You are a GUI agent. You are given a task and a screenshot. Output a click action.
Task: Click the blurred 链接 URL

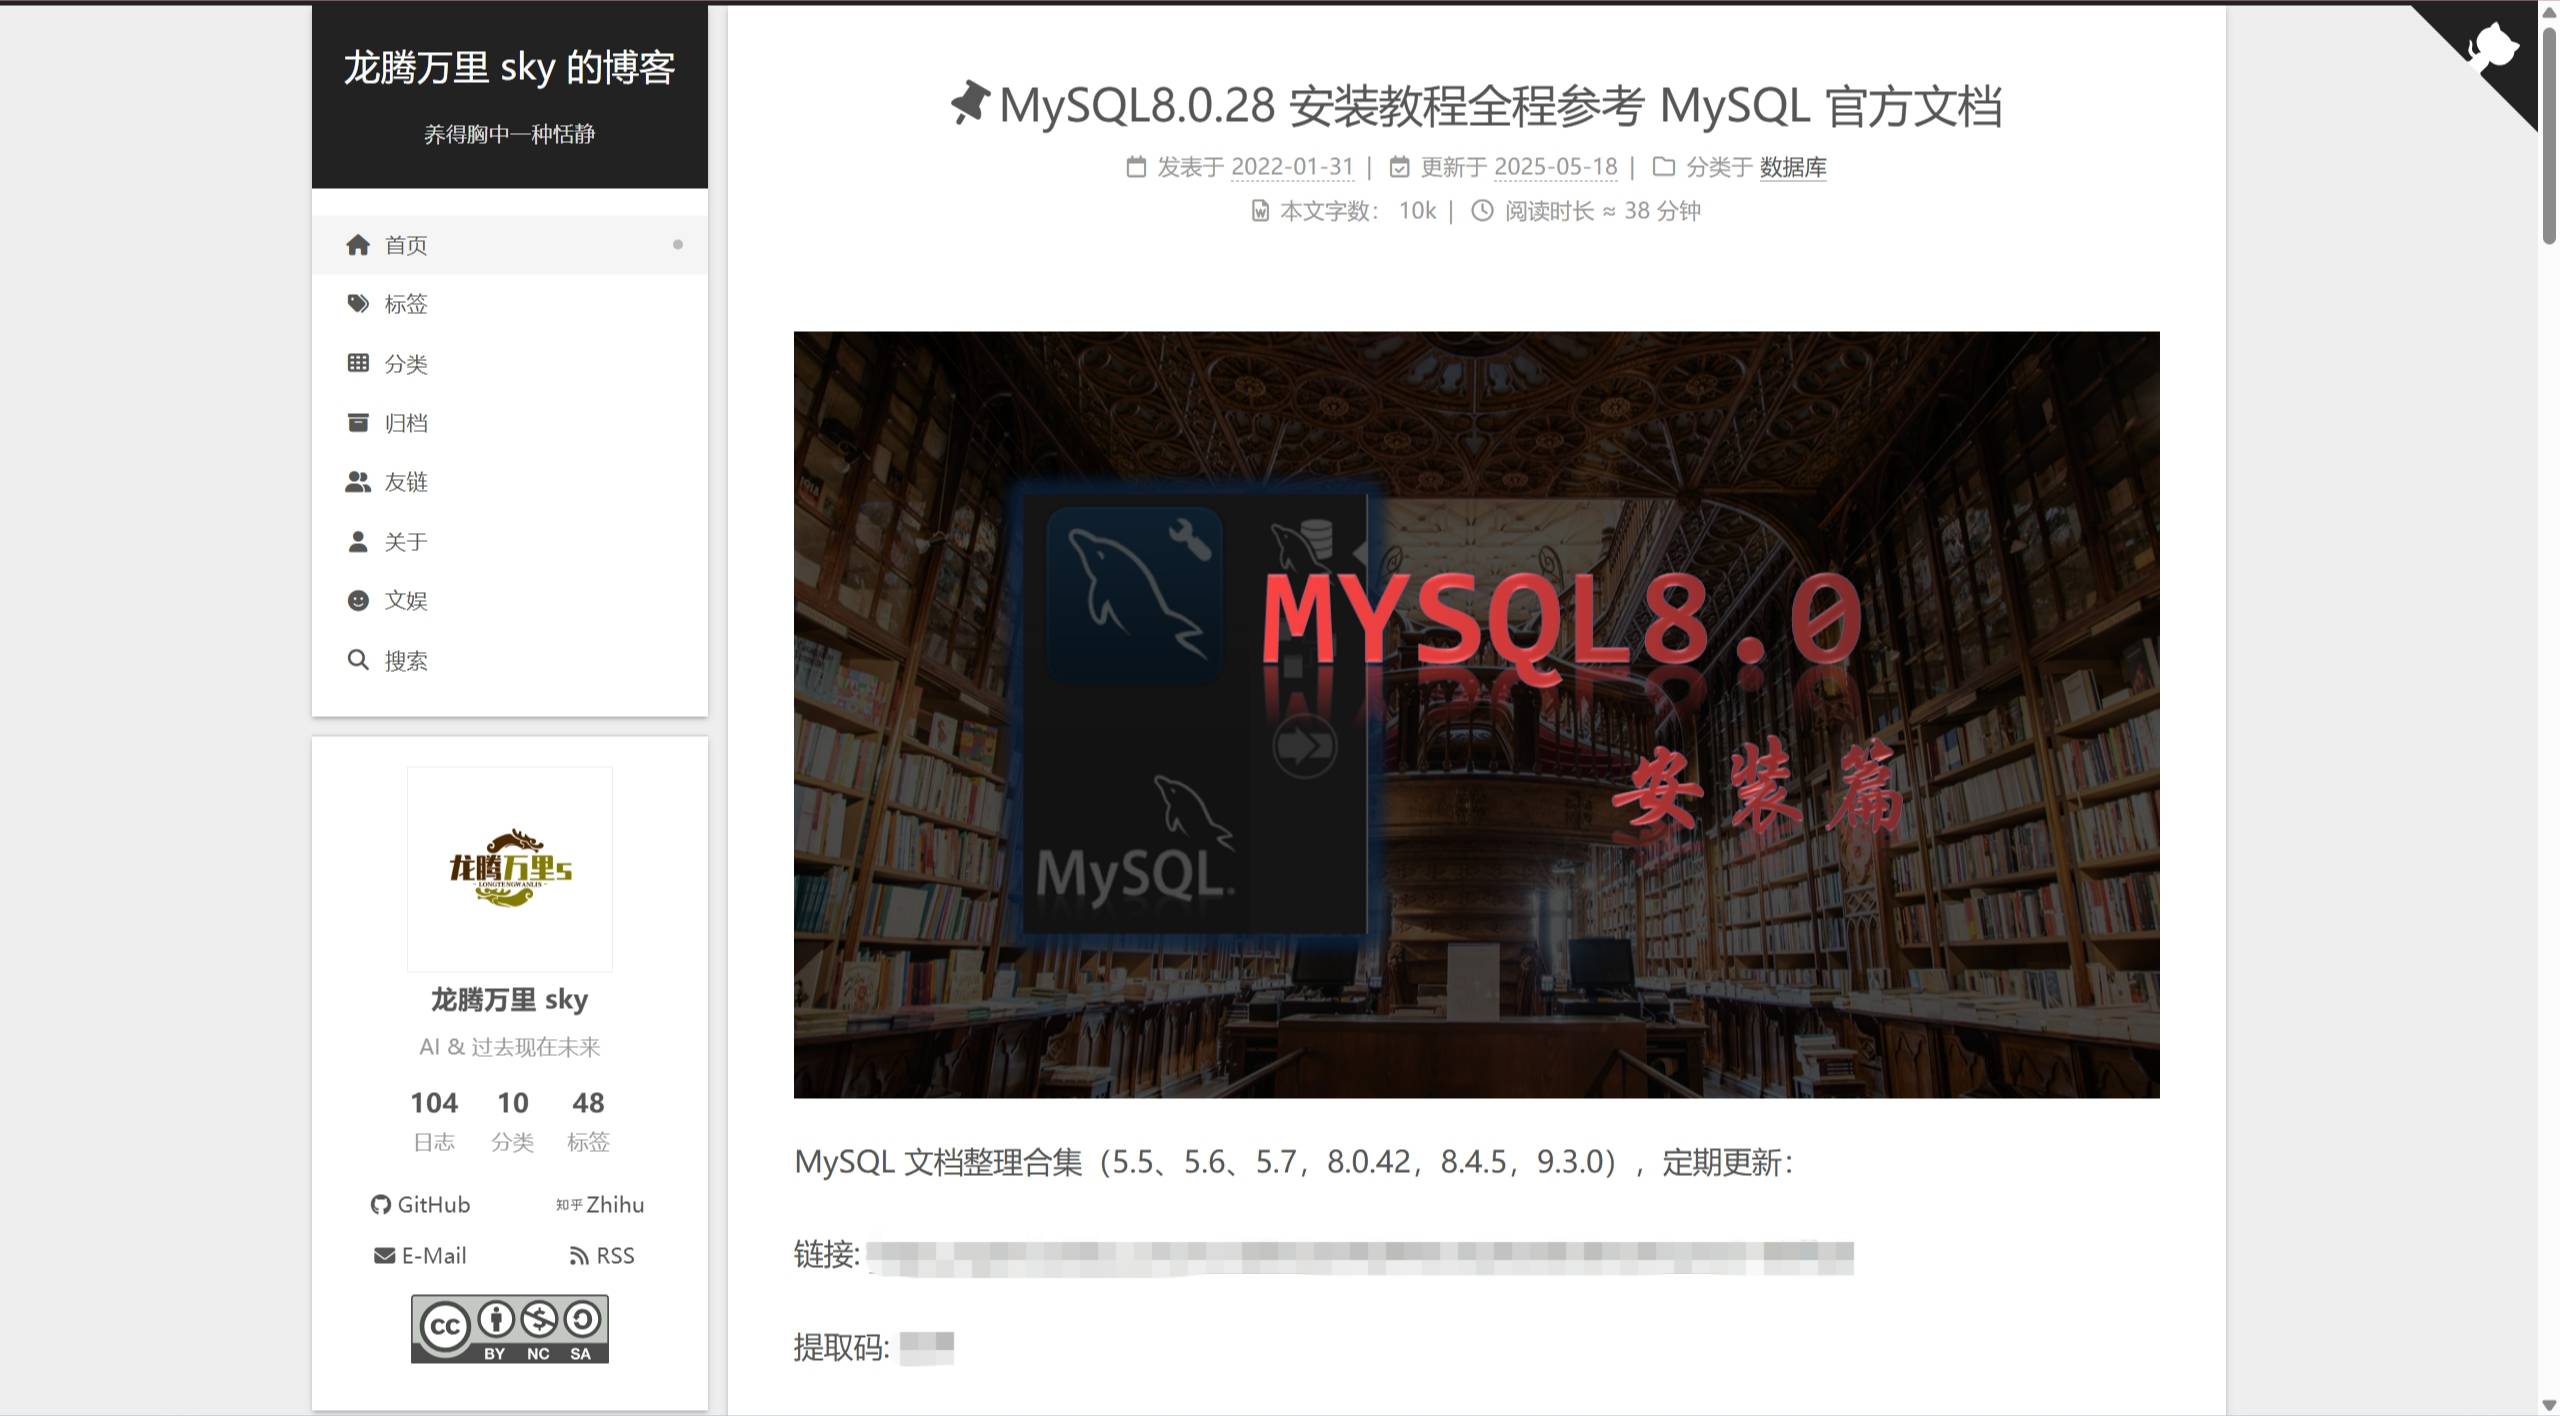coord(1360,1257)
